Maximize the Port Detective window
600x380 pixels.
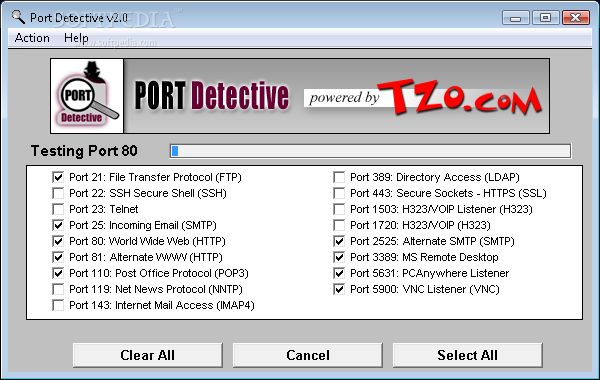(545, 18)
